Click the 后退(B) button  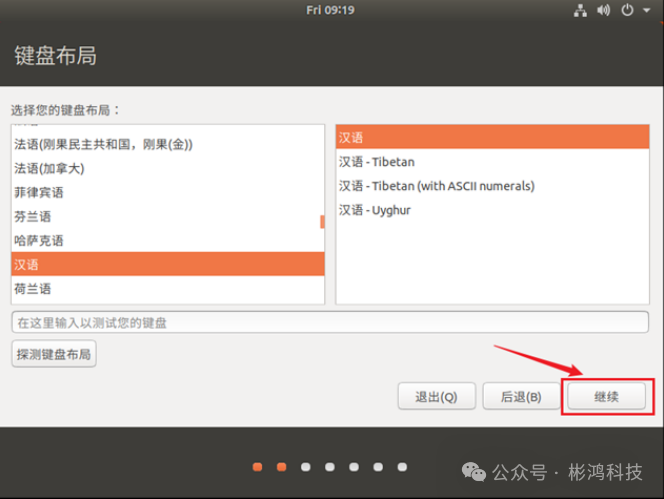tap(521, 396)
